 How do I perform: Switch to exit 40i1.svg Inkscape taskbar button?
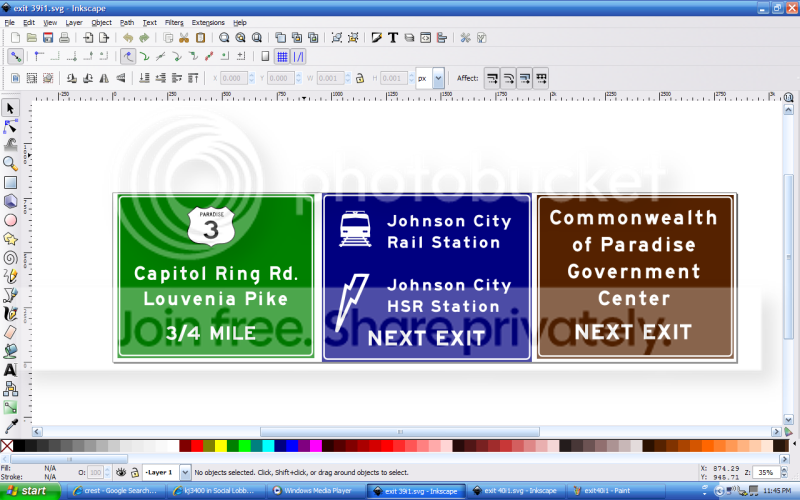515,491
